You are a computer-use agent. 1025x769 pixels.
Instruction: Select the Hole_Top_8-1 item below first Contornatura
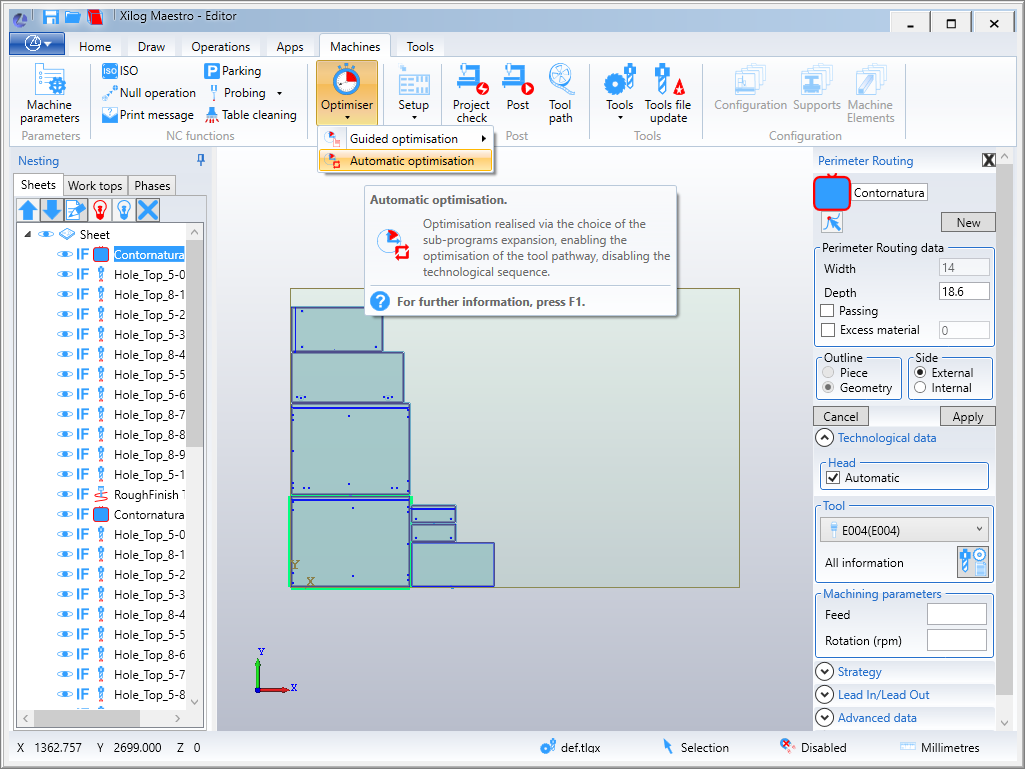point(149,294)
